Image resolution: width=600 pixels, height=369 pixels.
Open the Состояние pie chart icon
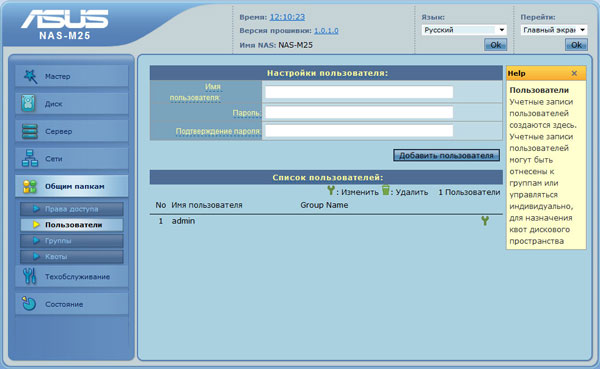(x=29, y=304)
